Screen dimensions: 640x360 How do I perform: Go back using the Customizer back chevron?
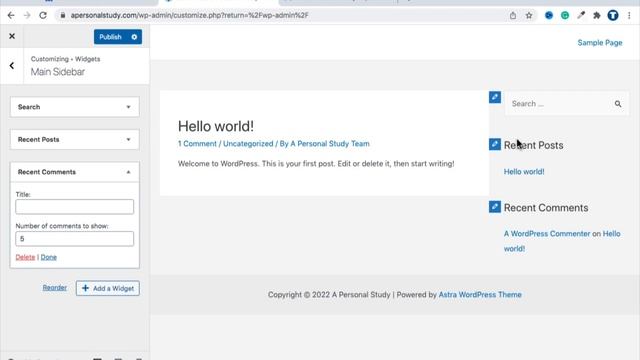coord(12,66)
